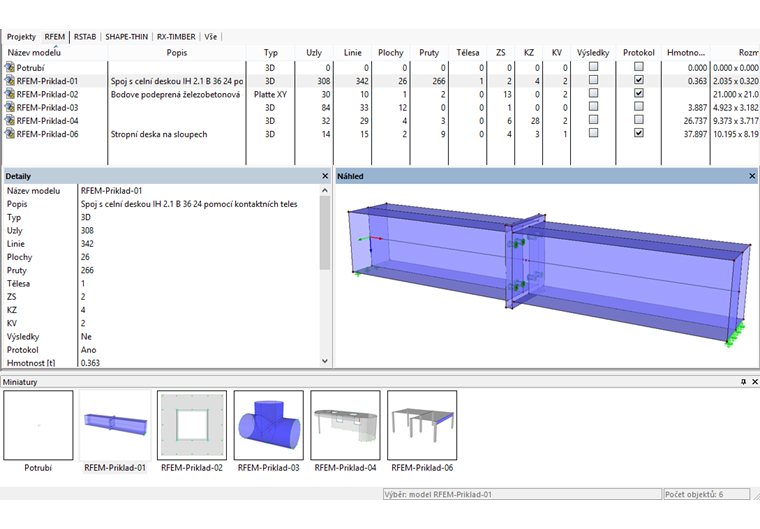Toggle Výsledky checkbox for RFEM-Priklad-02

click(x=593, y=93)
